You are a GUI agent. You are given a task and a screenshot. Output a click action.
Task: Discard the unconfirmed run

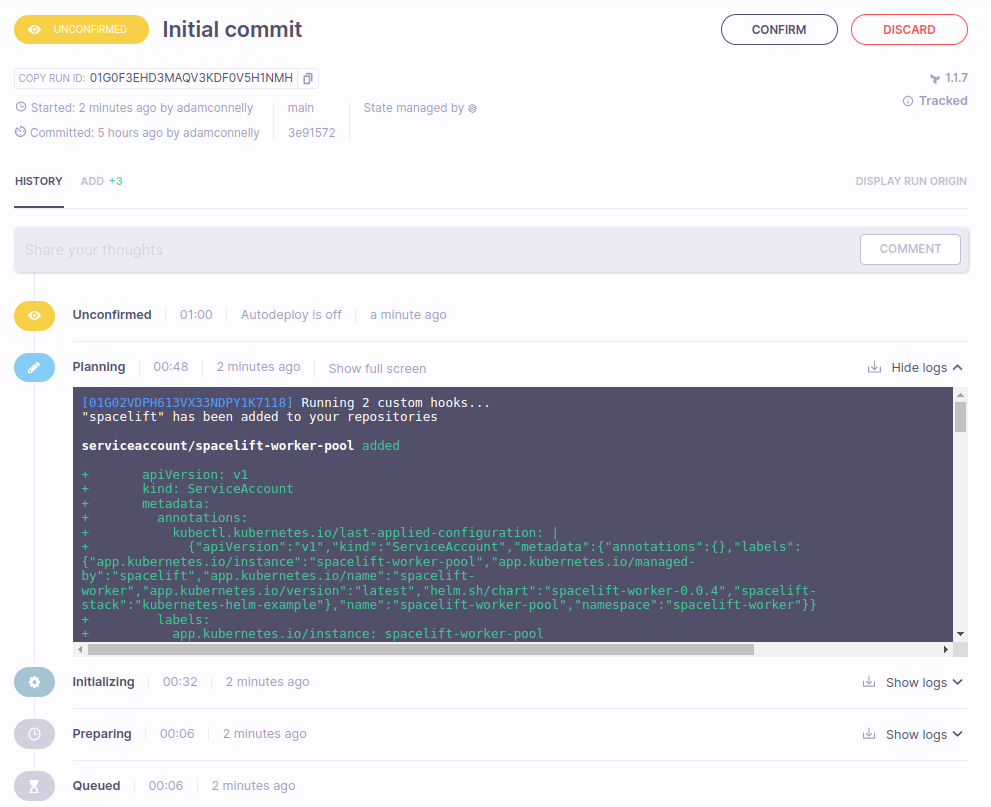(x=909, y=30)
